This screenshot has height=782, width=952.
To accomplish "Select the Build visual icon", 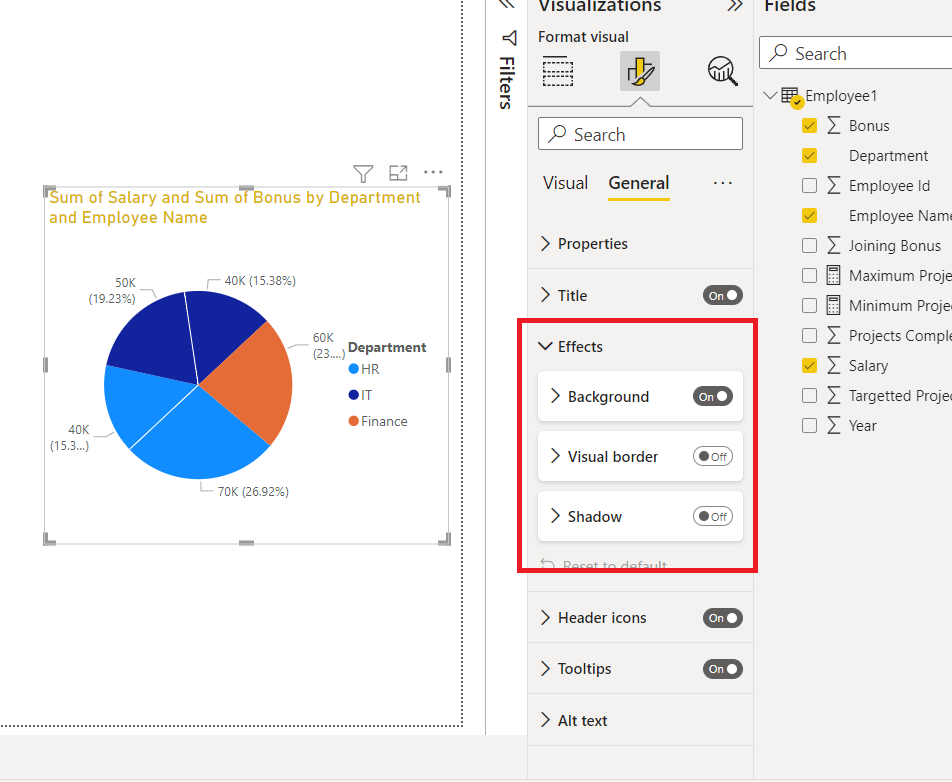I will [557, 72].
